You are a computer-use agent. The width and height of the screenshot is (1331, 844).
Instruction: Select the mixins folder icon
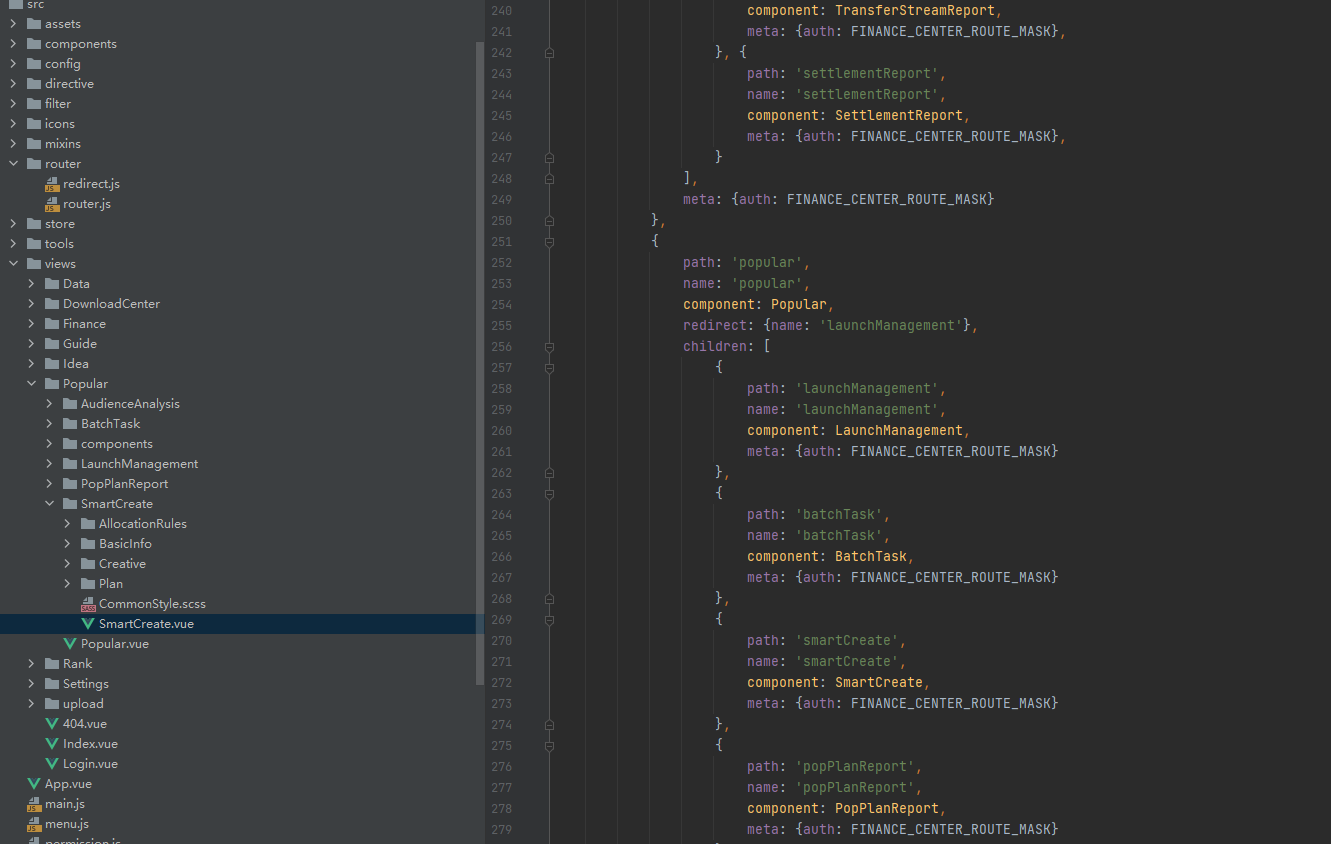point(34,144)
